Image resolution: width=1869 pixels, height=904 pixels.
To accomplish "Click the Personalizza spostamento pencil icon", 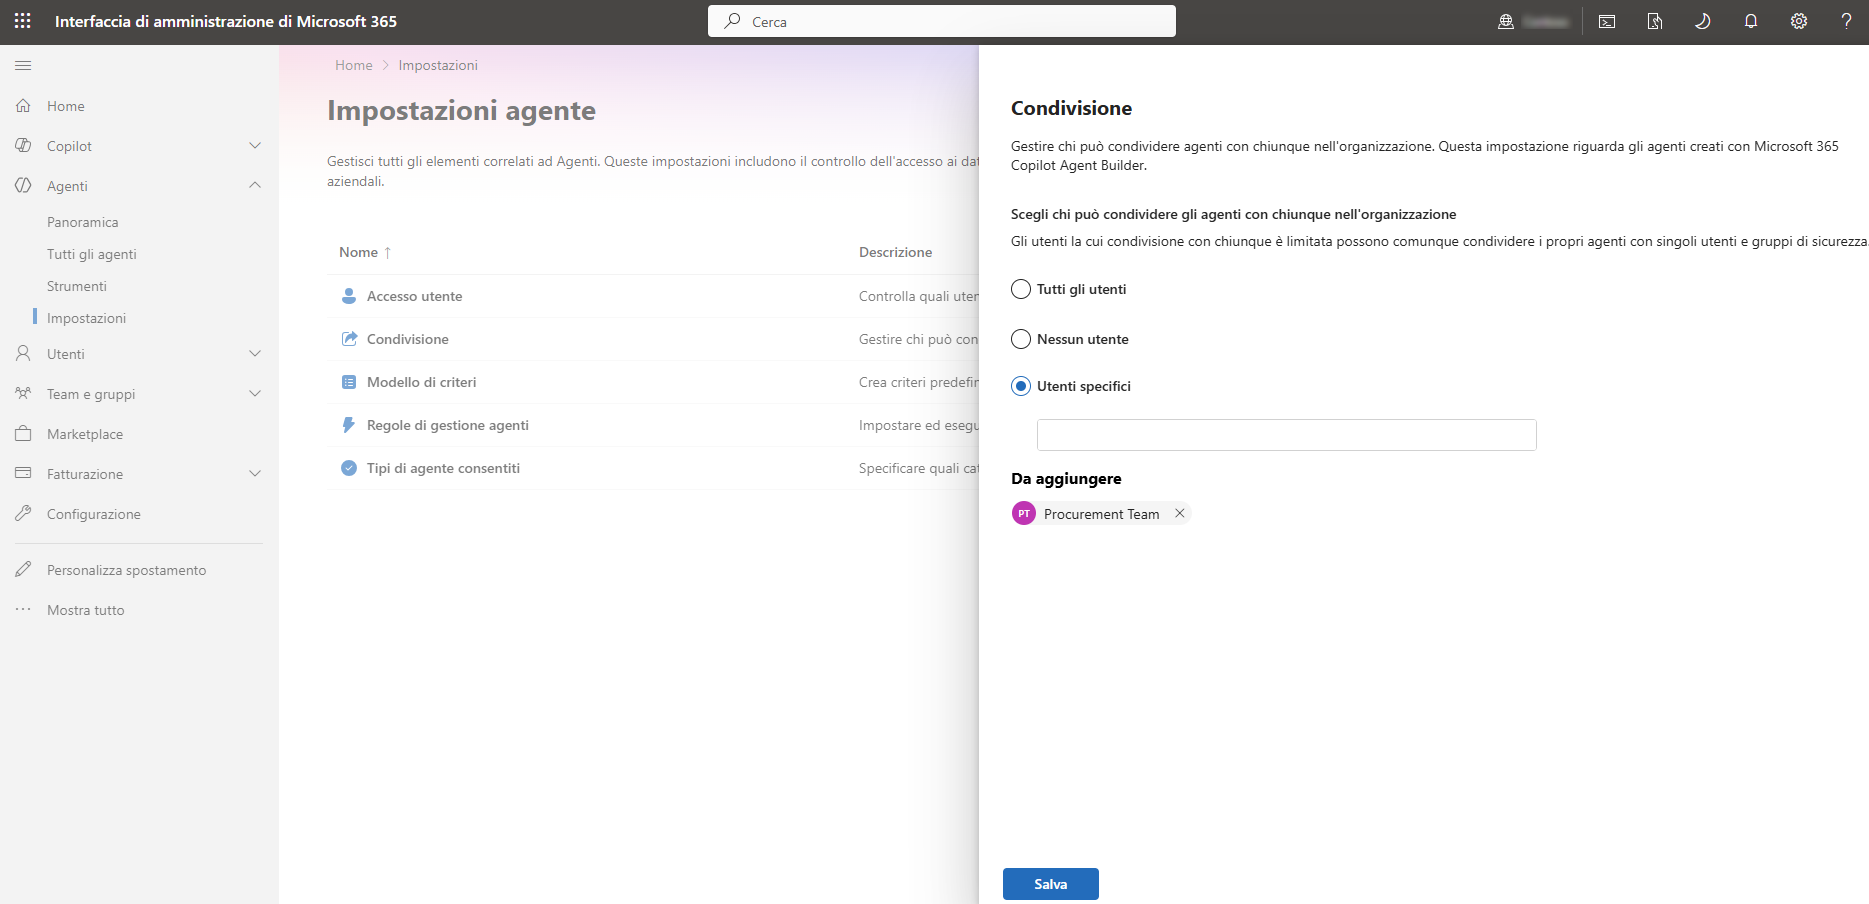I will [x=23, y=569].
